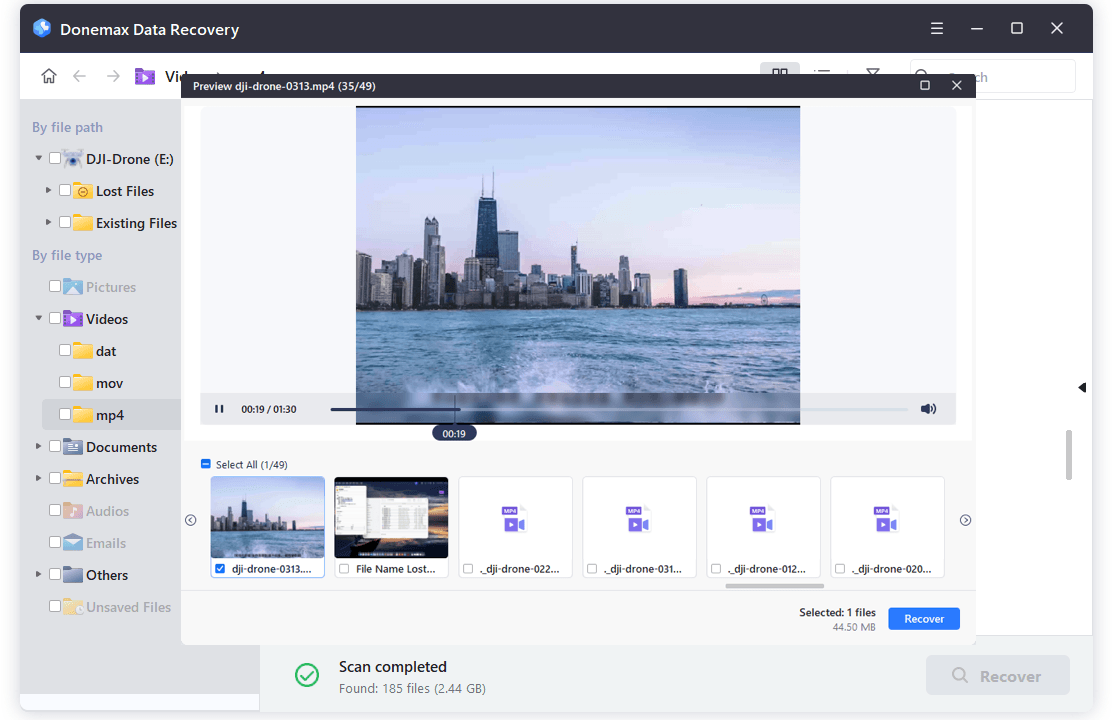Image resolution: width=1113 pixels, height=720 pixels.
Task: Expand the Documents tree node
Action: [37, 446]
